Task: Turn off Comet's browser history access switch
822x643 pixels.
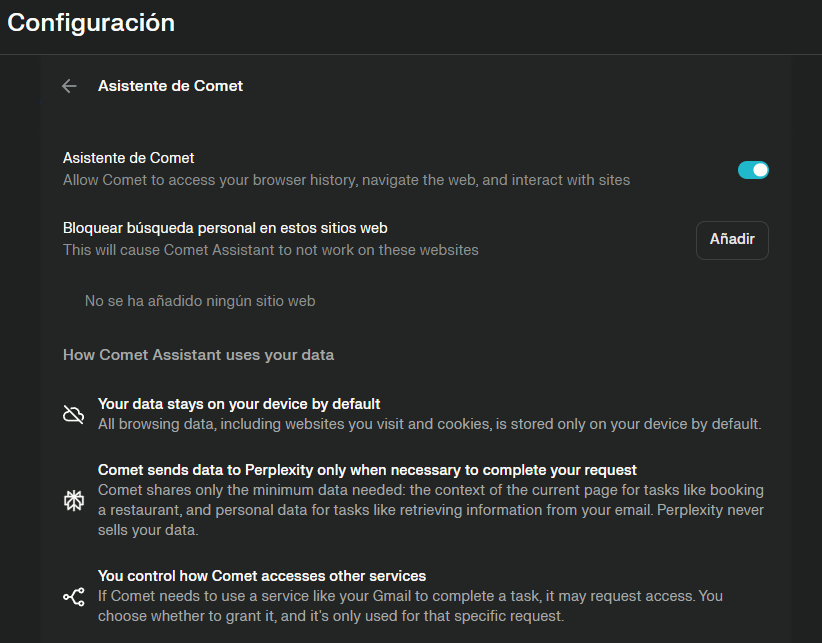Action: pos(753,170)
